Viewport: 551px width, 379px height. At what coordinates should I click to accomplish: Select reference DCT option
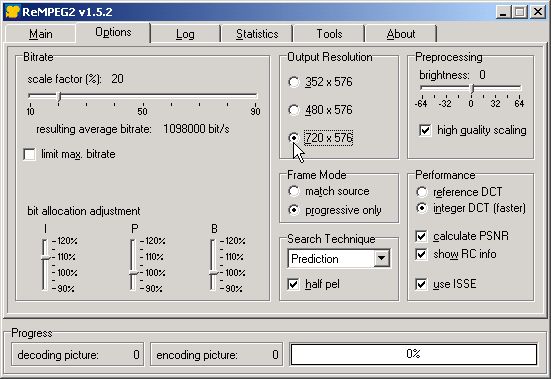(421, 192)
